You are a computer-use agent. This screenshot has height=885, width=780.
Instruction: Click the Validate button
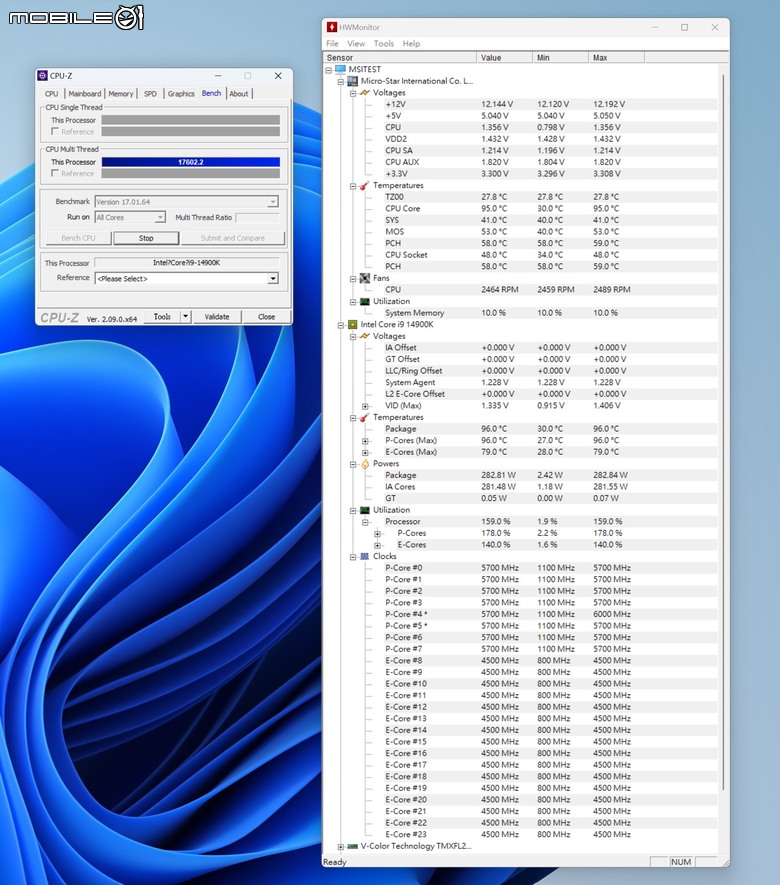[217, 317]
